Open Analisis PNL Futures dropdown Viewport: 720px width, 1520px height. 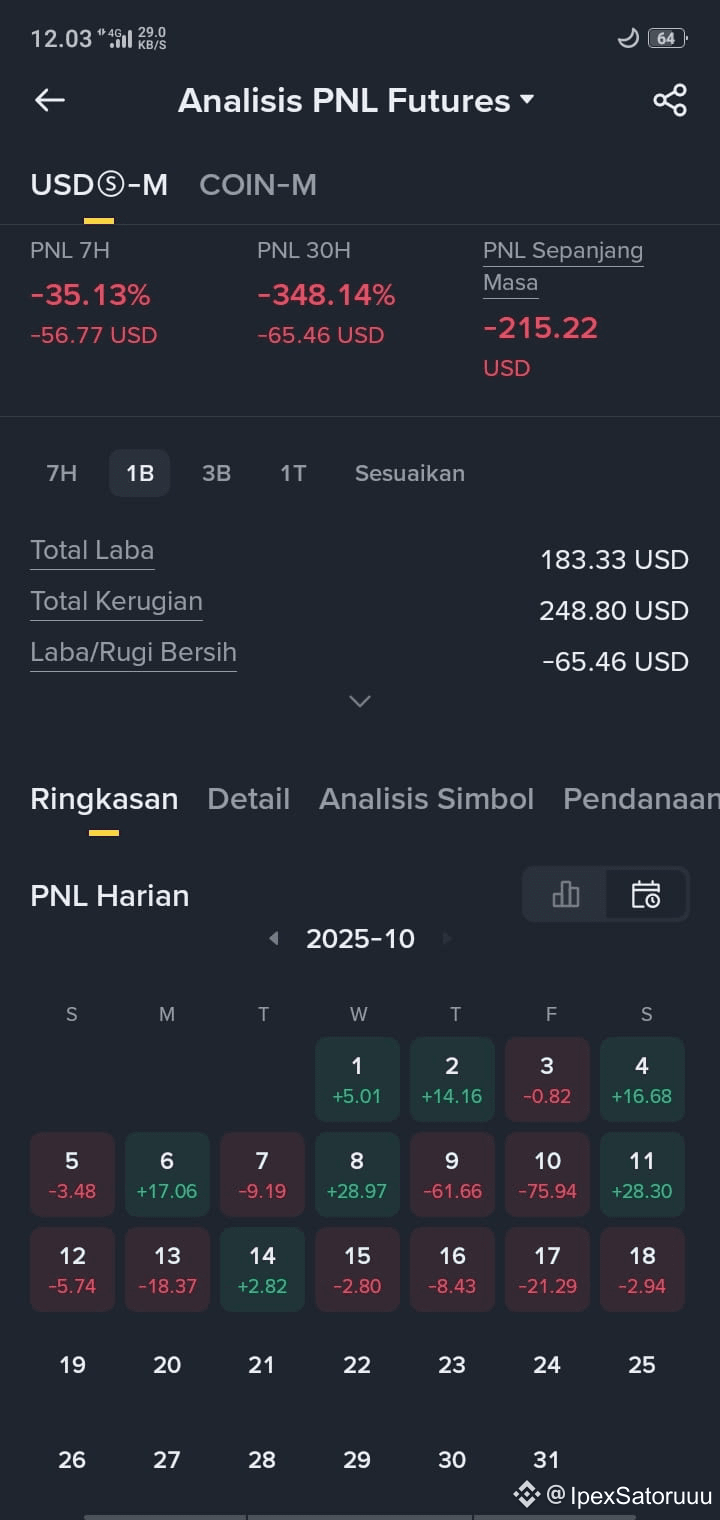point(356,100)
